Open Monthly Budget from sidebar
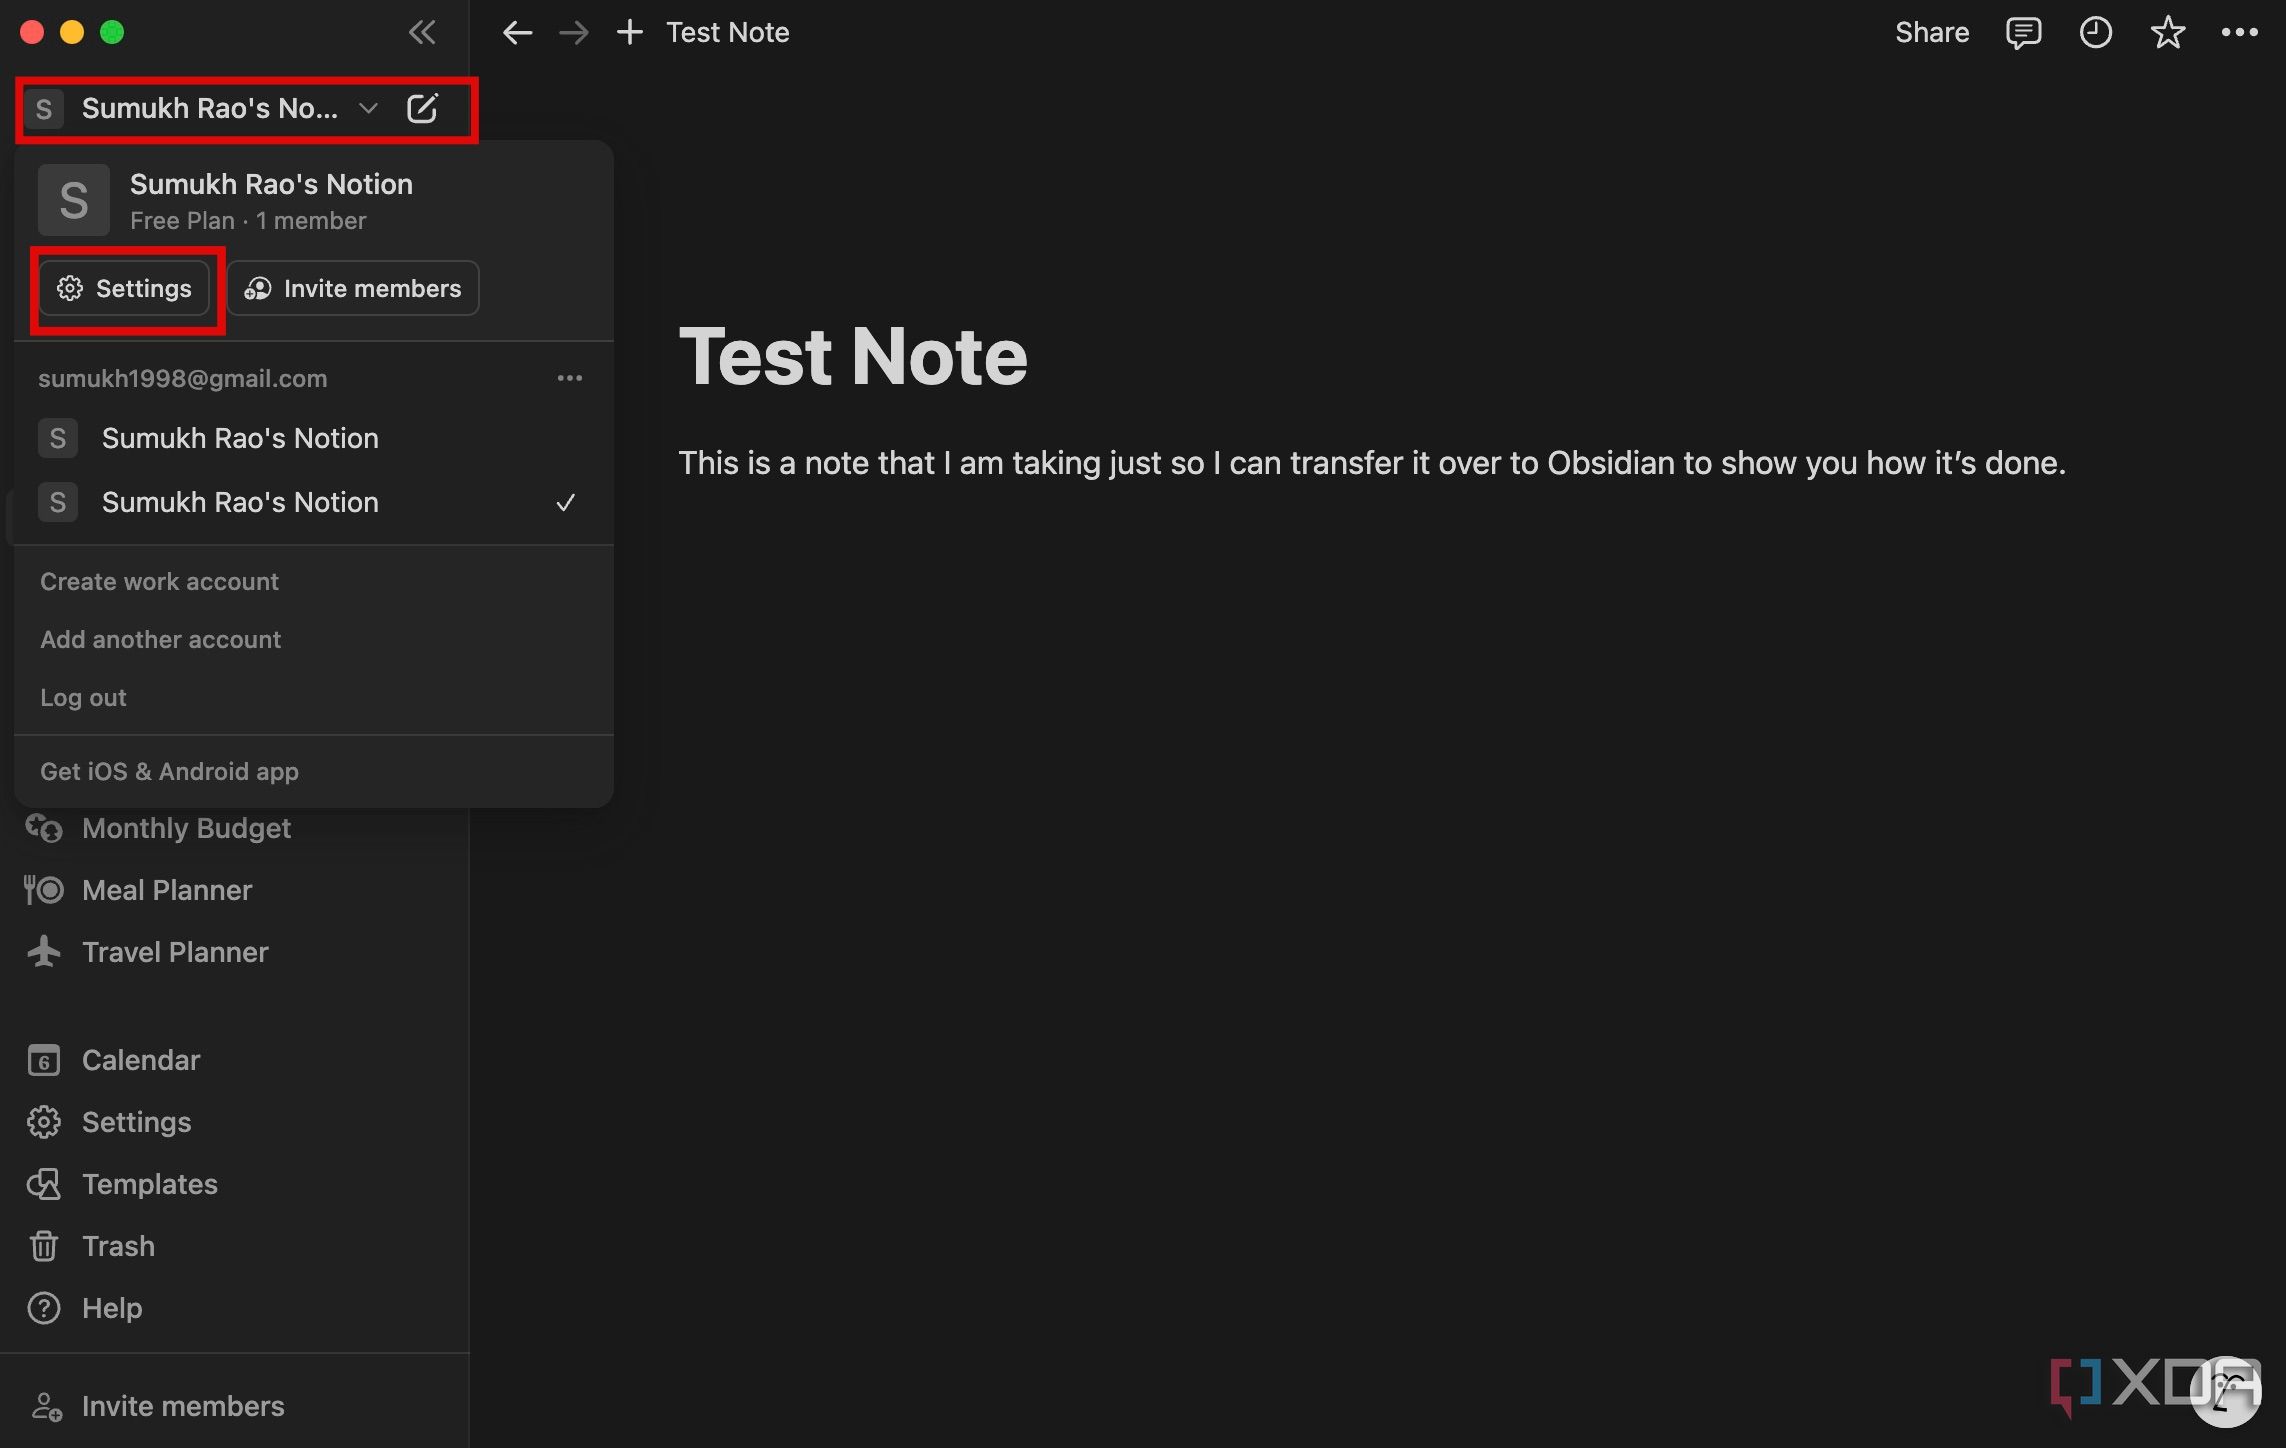 click(x=187, y=826)
